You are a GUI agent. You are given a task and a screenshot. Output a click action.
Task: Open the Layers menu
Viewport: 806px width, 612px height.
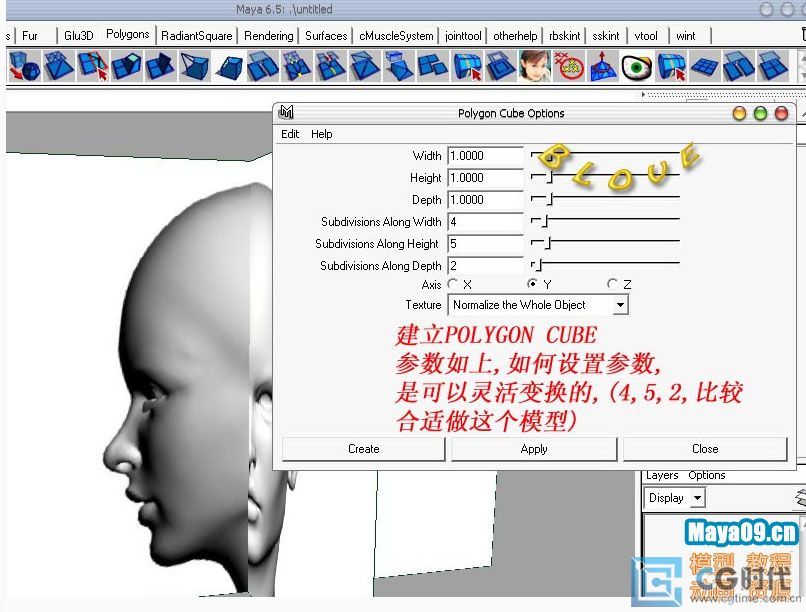point(662,475)
